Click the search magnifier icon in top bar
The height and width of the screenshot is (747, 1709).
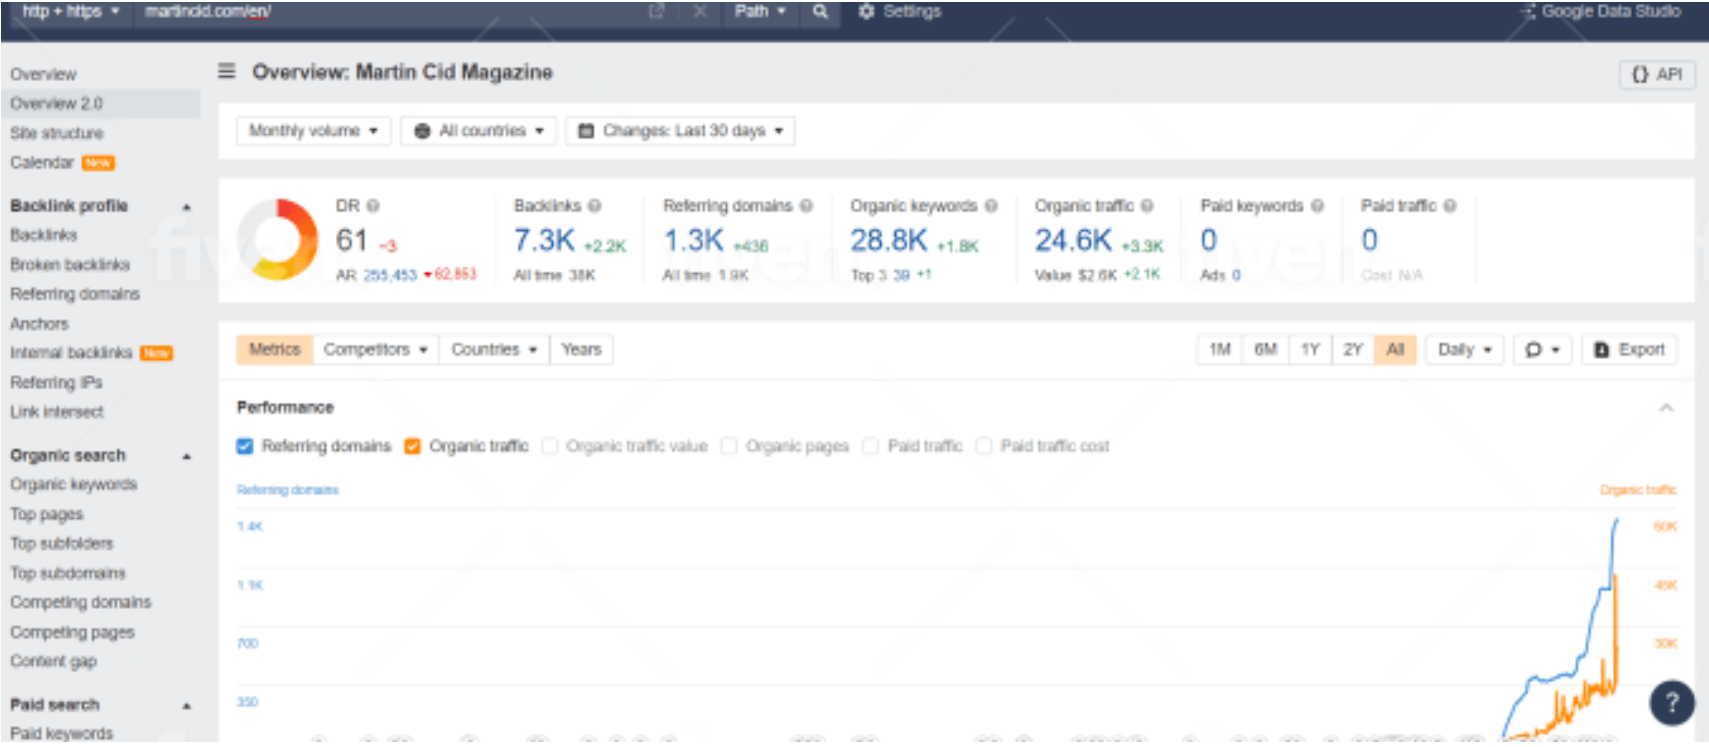[820, 12]
